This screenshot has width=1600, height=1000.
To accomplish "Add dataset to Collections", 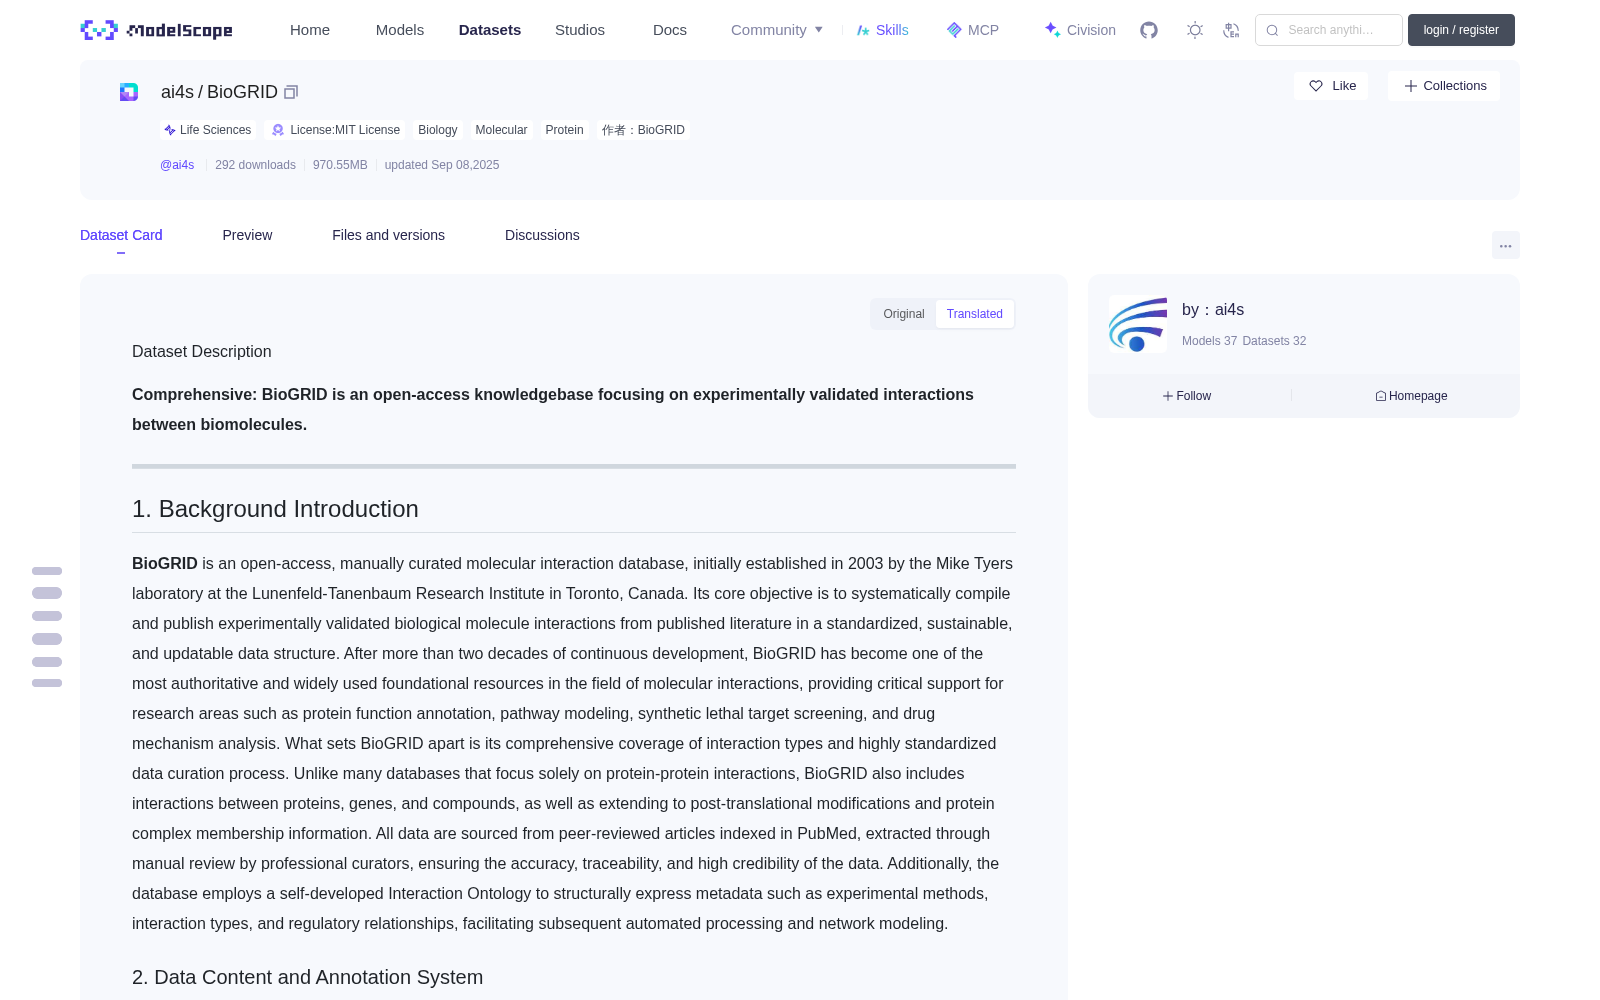I will pyautogui.click(x=1444, y=86).
